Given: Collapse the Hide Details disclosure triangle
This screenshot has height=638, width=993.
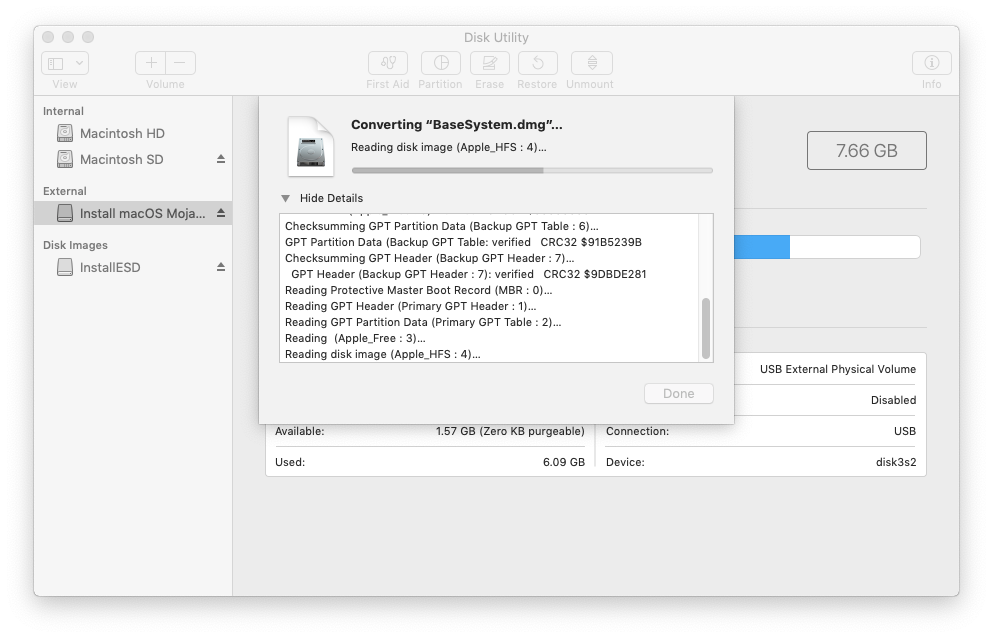Looking at the screenshot, I should coord(286,198).
